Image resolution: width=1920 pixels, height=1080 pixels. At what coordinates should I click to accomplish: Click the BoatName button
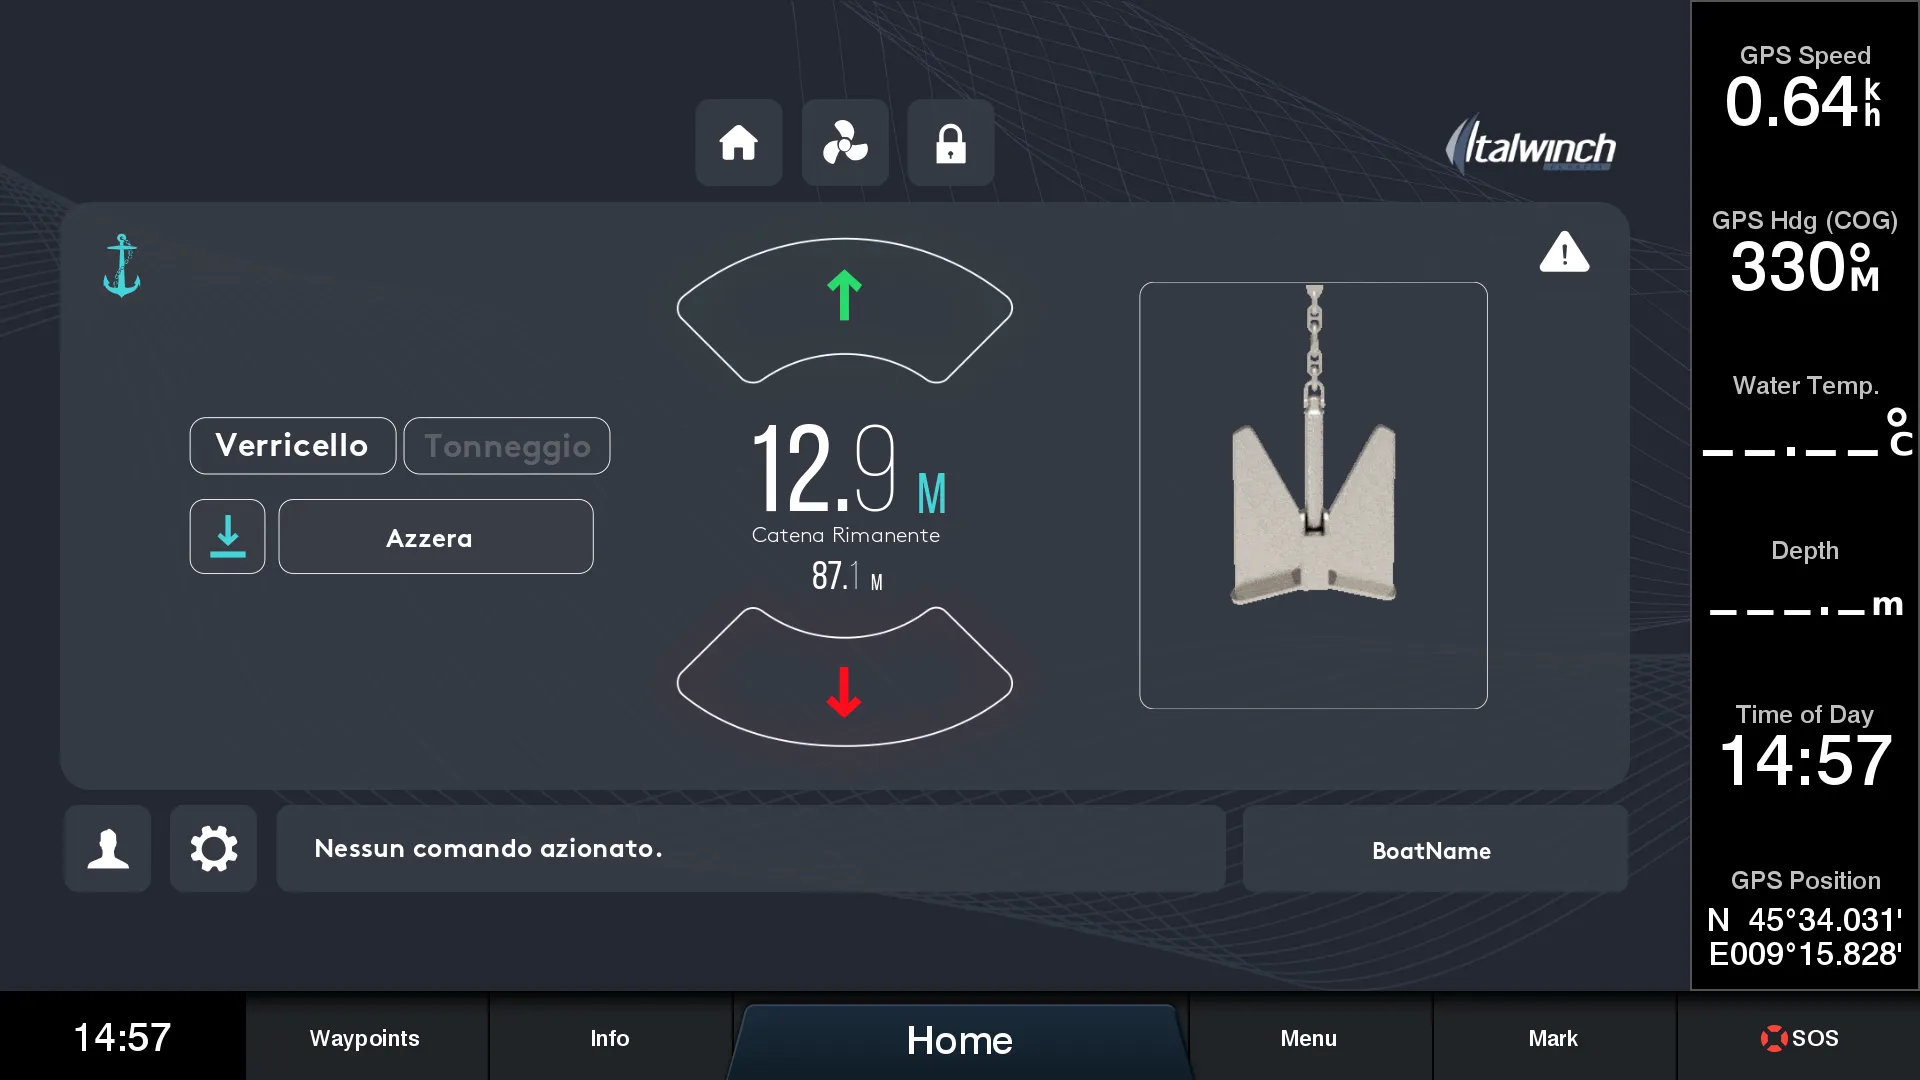coord(1432,850)
